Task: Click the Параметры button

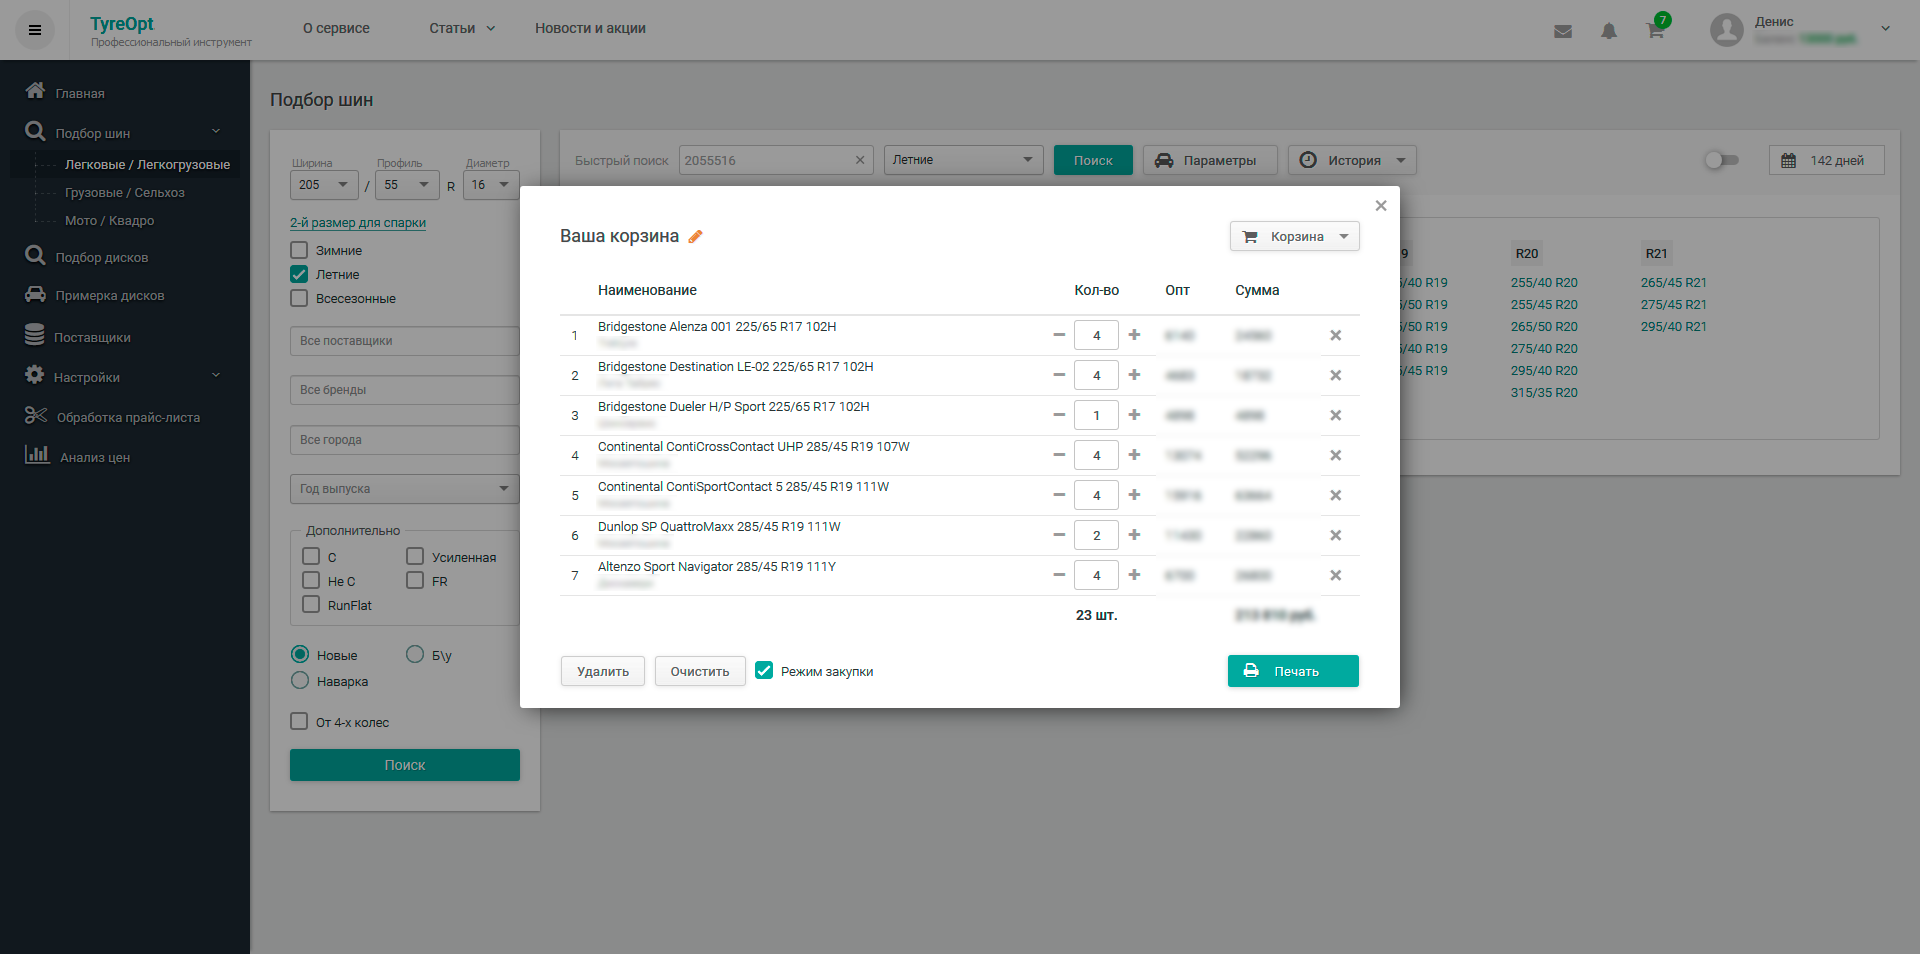Action: [x=1210, y=160]
